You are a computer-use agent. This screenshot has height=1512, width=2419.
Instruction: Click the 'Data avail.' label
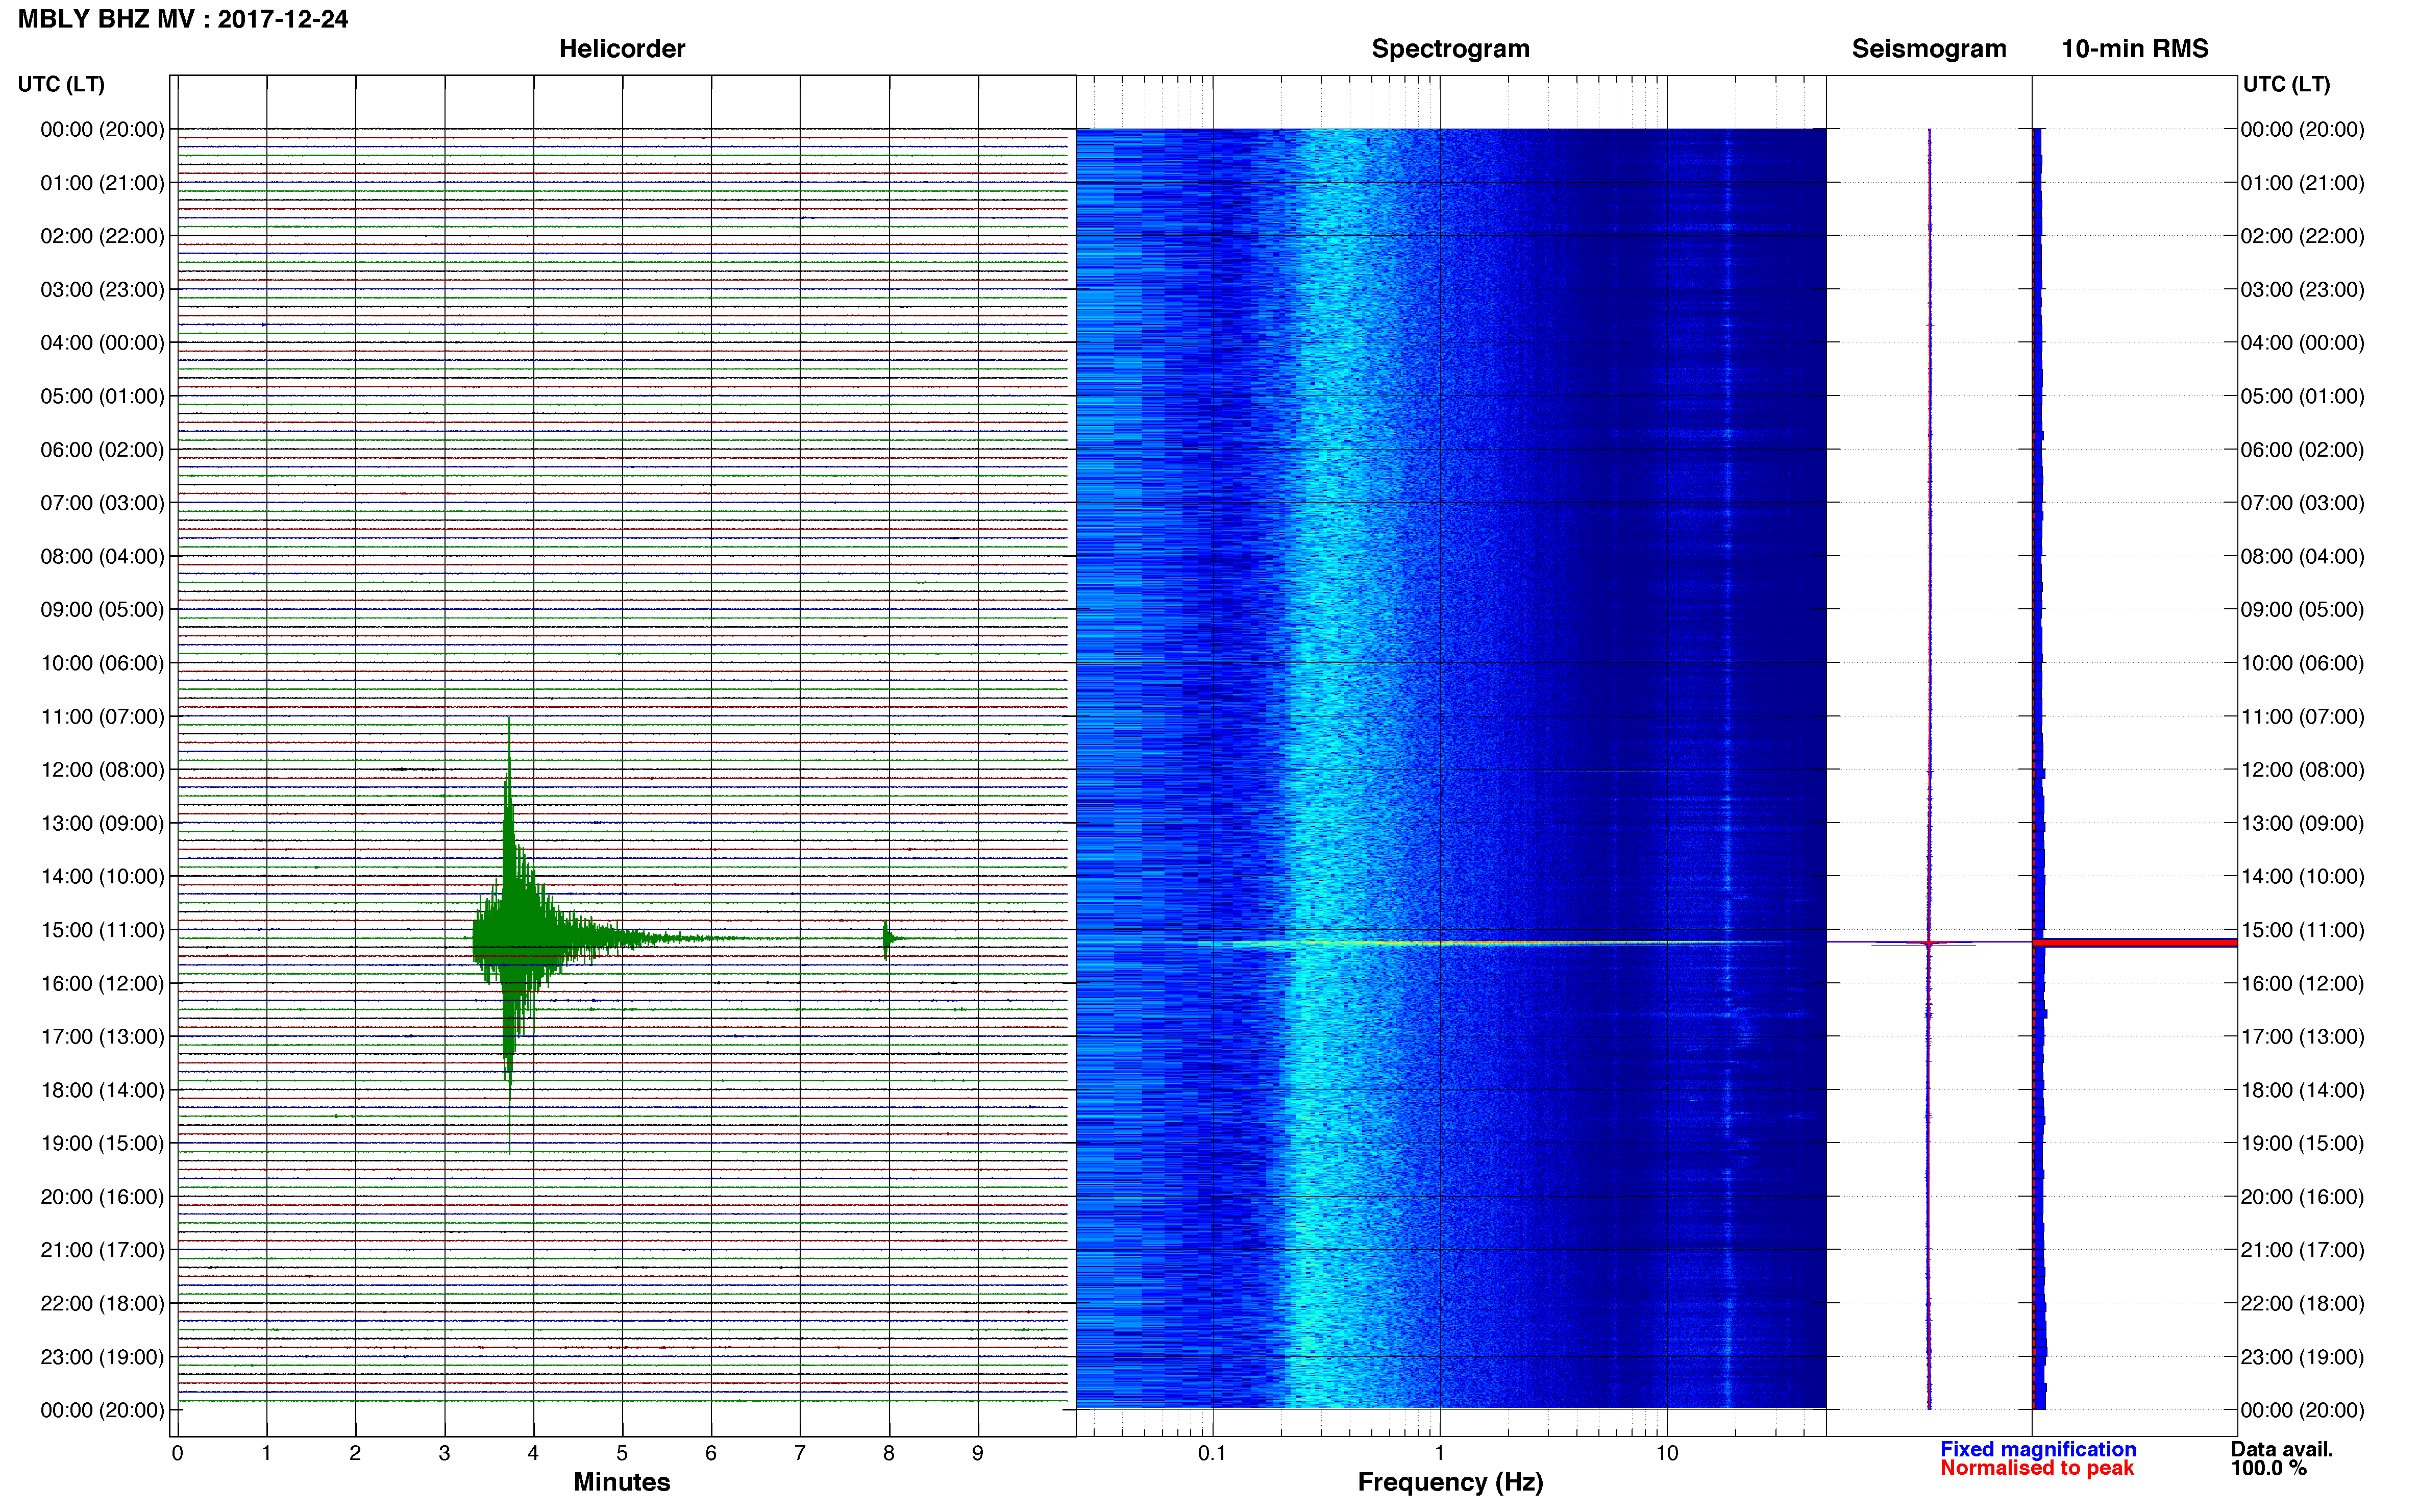click(2282, 1449)
